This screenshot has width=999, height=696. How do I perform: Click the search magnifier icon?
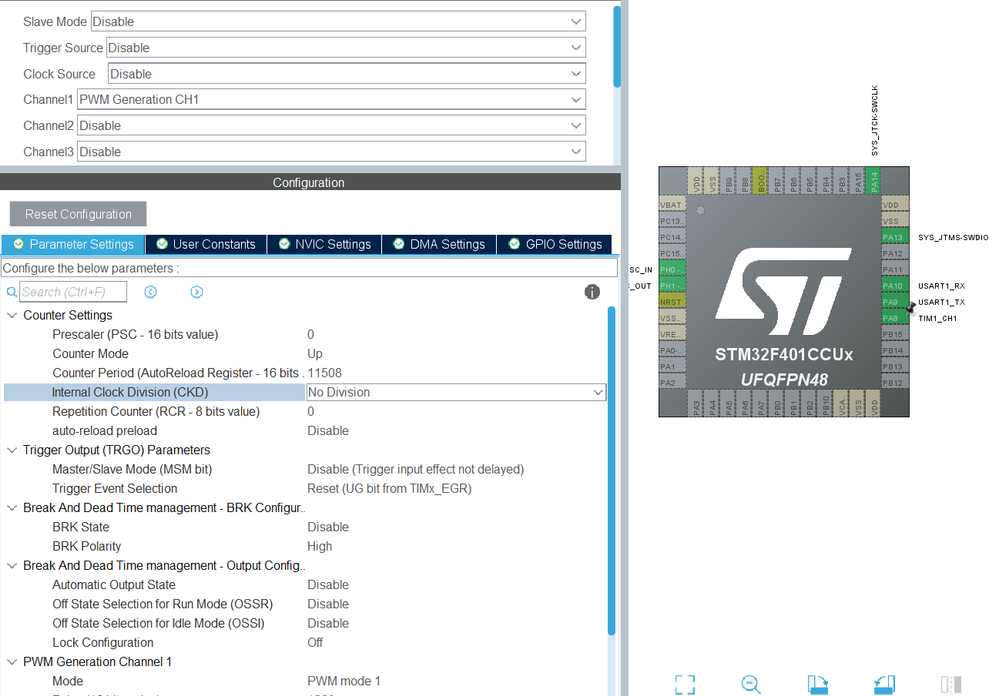(x=11, y=293)
